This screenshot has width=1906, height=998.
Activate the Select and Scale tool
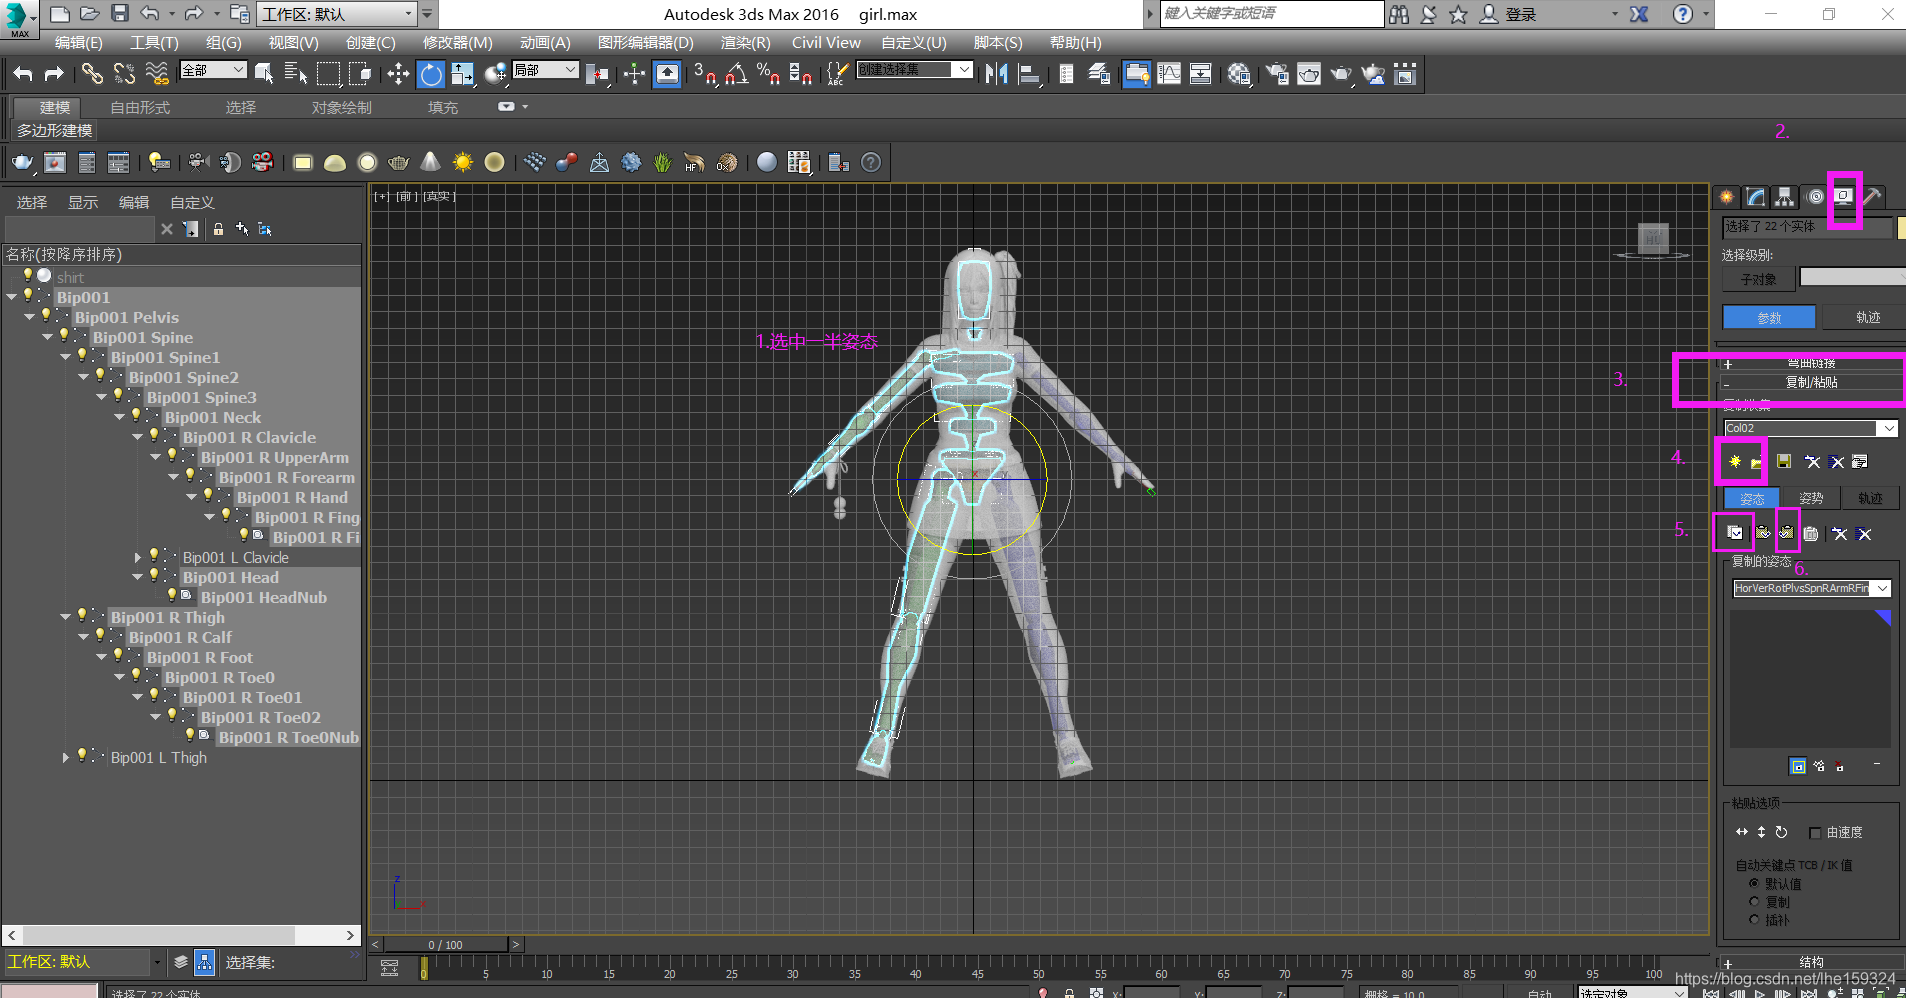click(x=462, y=74)
